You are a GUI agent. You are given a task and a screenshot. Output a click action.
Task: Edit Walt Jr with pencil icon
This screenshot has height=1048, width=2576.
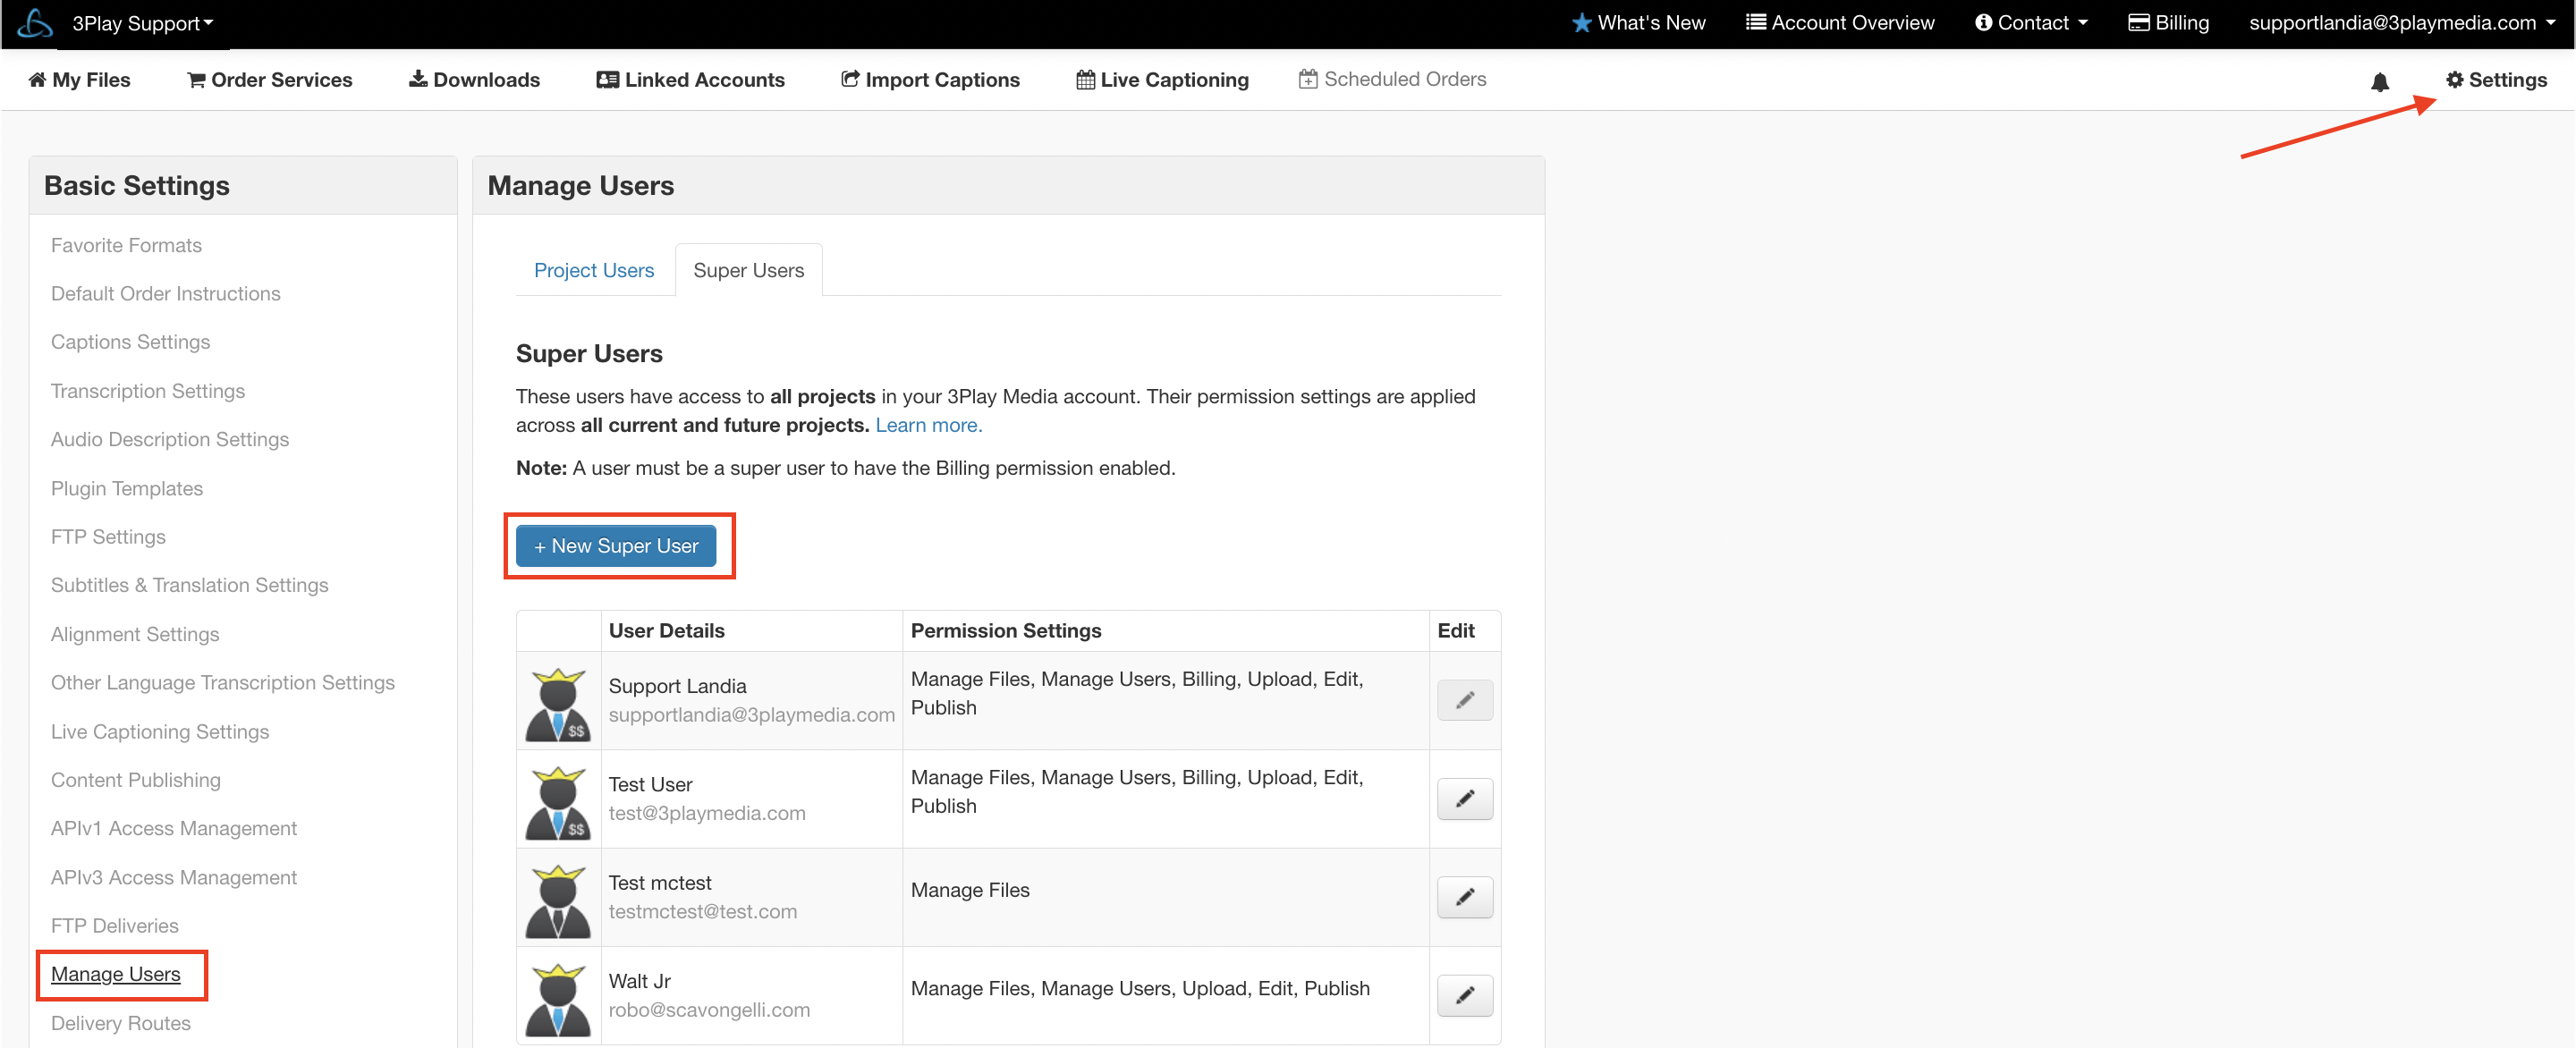pos(1464,996)
